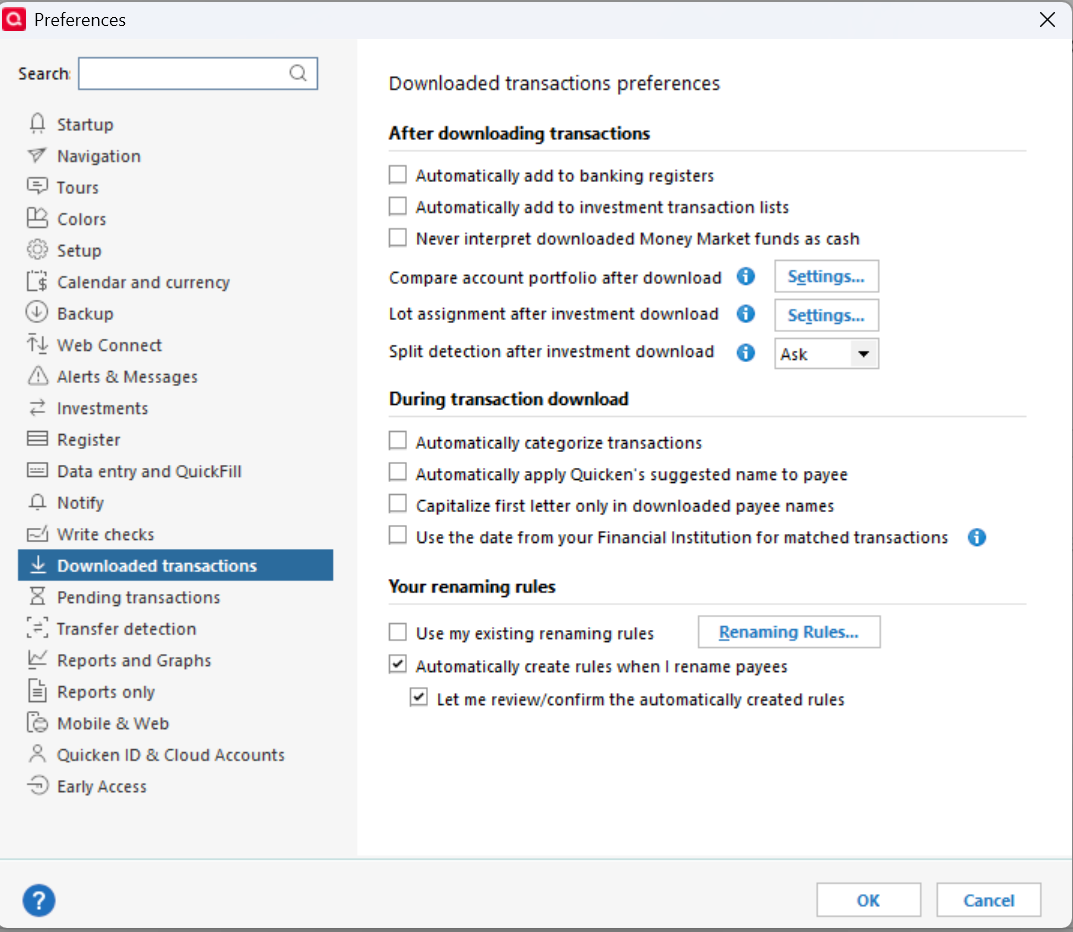The image size is (1073, 932).
Task: Click the Backup circled-arrow icon
Action: [38, 313]
